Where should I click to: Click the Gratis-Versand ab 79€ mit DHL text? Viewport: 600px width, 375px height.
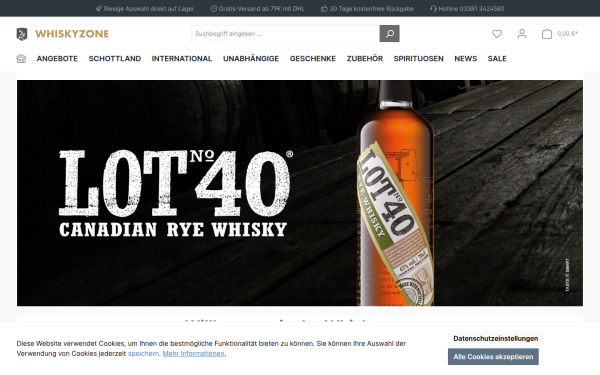click(x=262, y=8)
